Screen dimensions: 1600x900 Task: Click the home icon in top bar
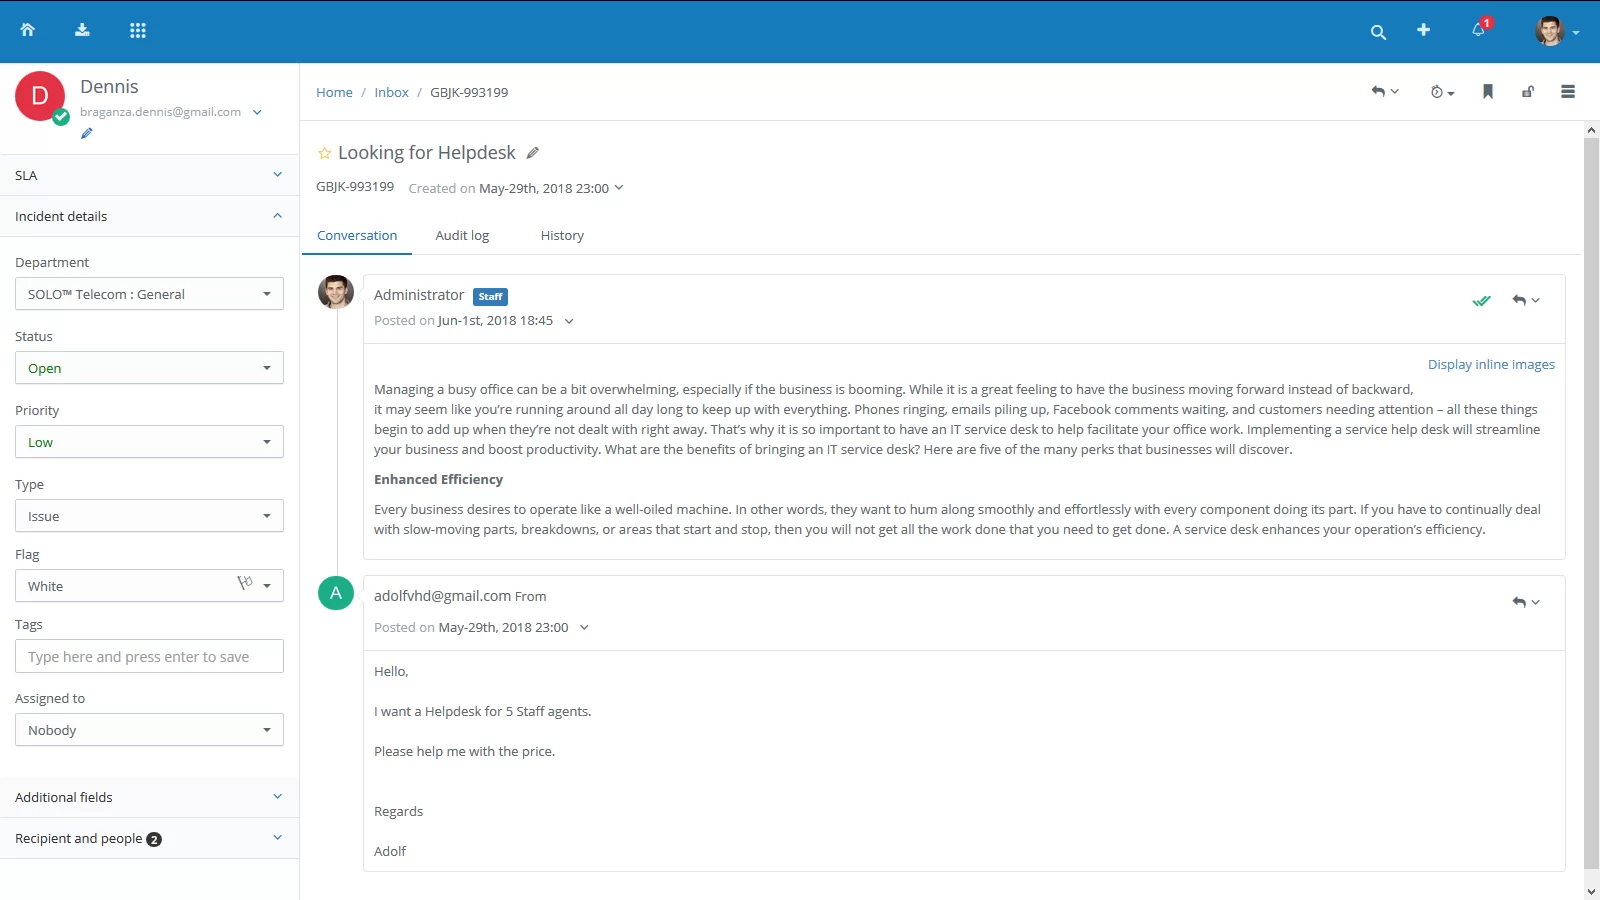(x=28, y=30)
